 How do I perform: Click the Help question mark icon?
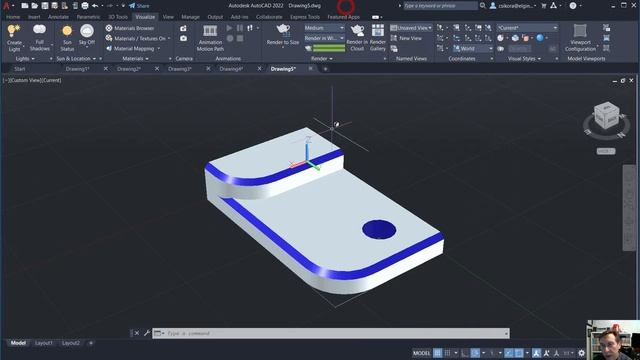pos(573,6)
